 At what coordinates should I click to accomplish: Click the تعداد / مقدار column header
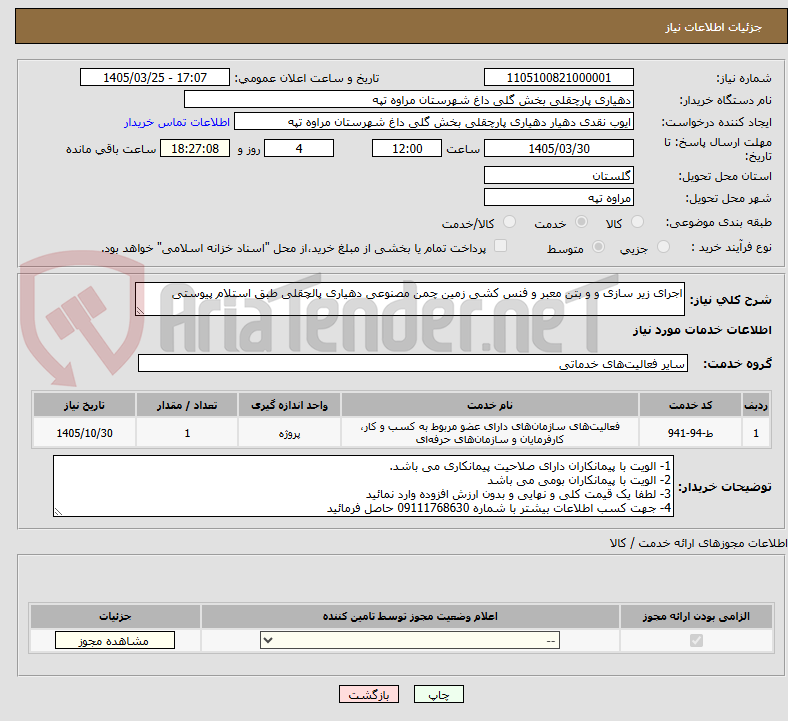[x=187, y=405]
